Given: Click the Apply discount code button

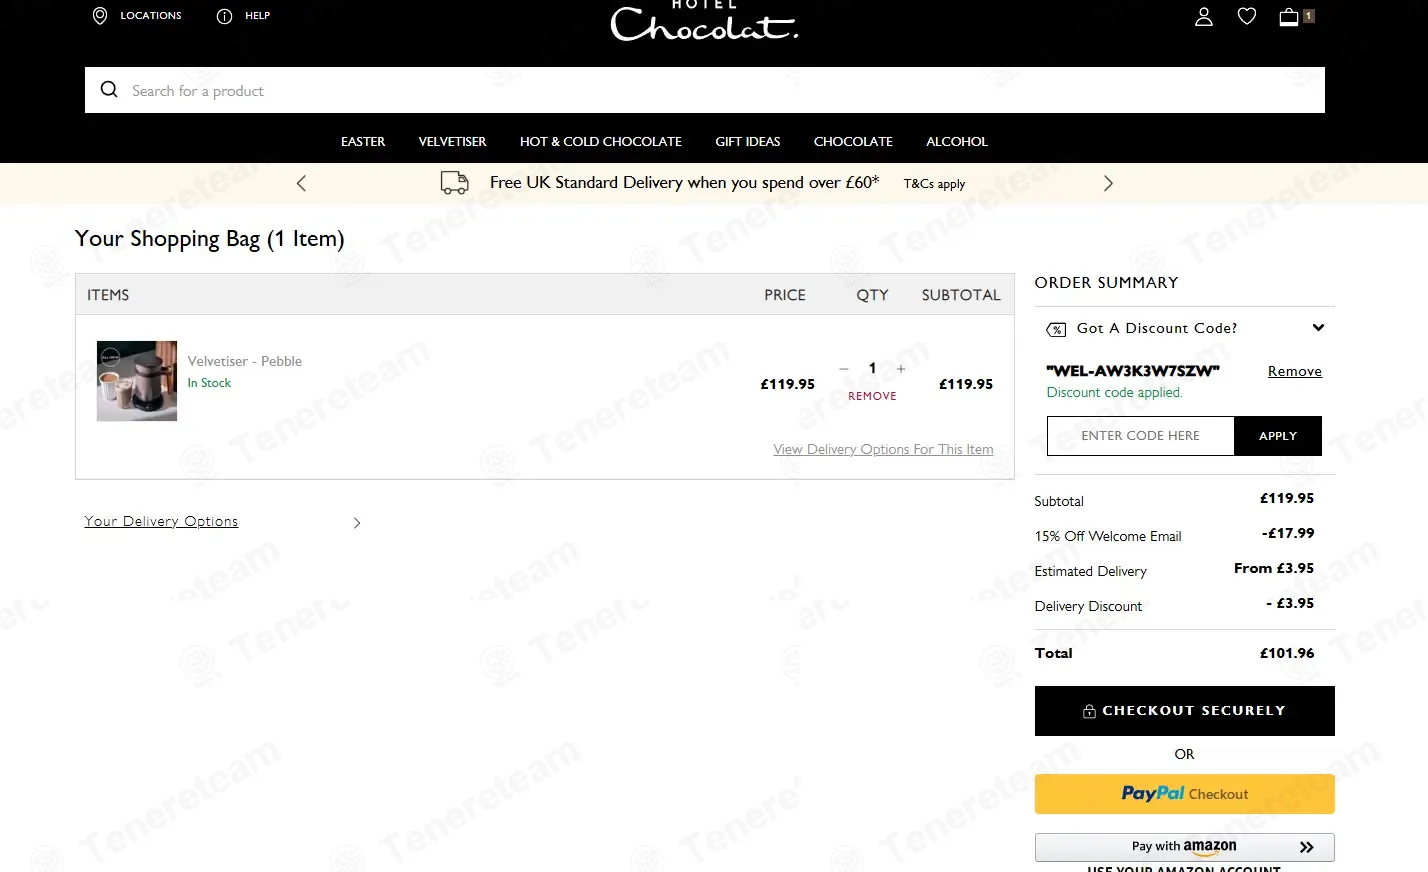Looking at the screenshot, I should point(1278,436).
